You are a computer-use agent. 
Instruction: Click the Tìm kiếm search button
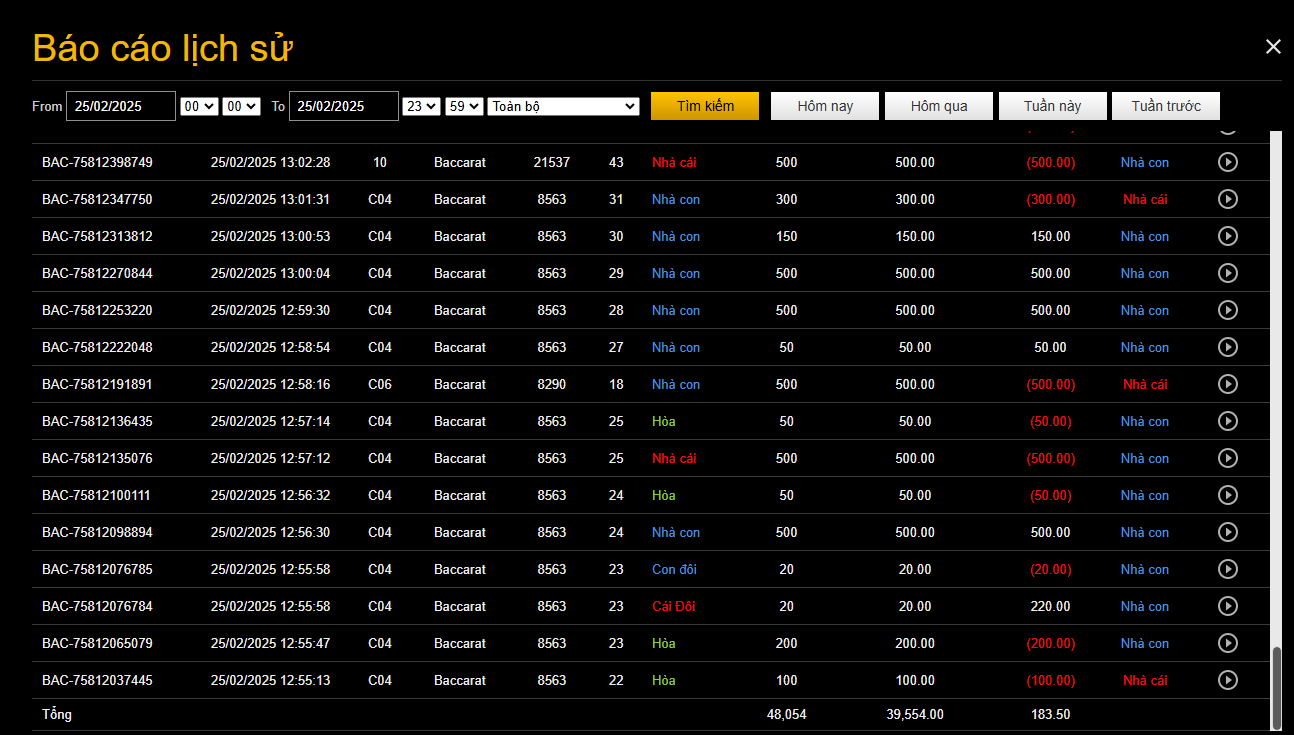[x=705, y=106]
